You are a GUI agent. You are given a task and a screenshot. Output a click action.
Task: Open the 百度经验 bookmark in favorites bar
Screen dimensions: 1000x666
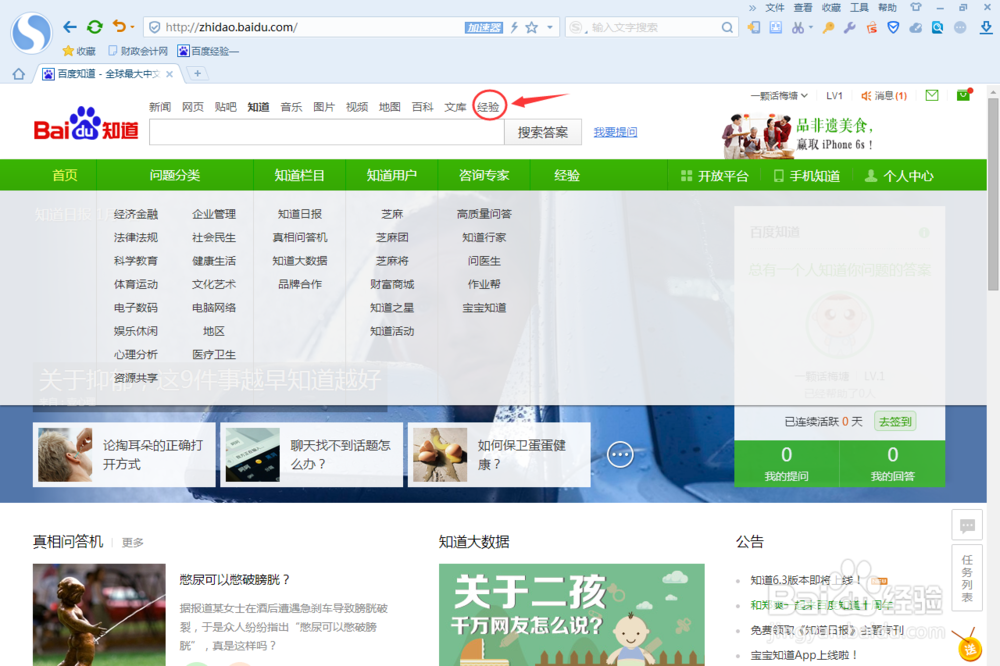point(208,51)
